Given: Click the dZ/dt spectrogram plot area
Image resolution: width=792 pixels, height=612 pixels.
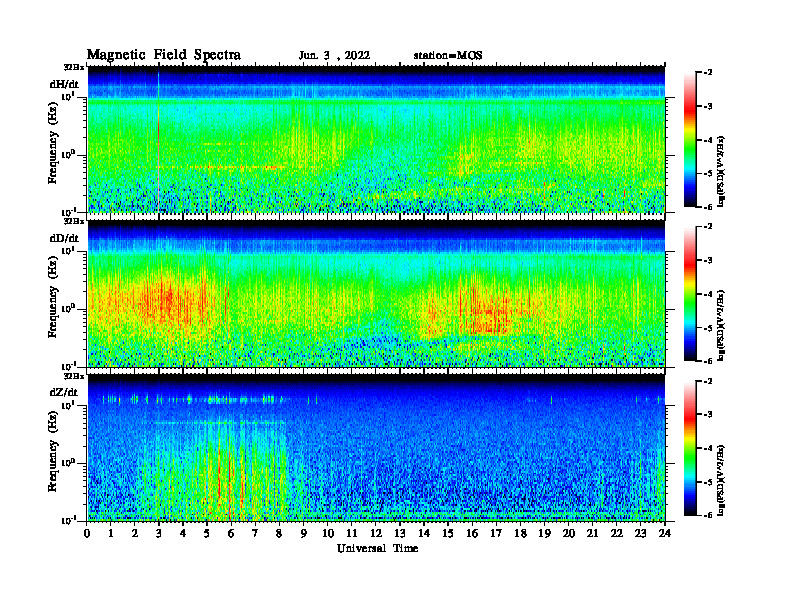Looking at the screenshot, I should tap(376, 448).
